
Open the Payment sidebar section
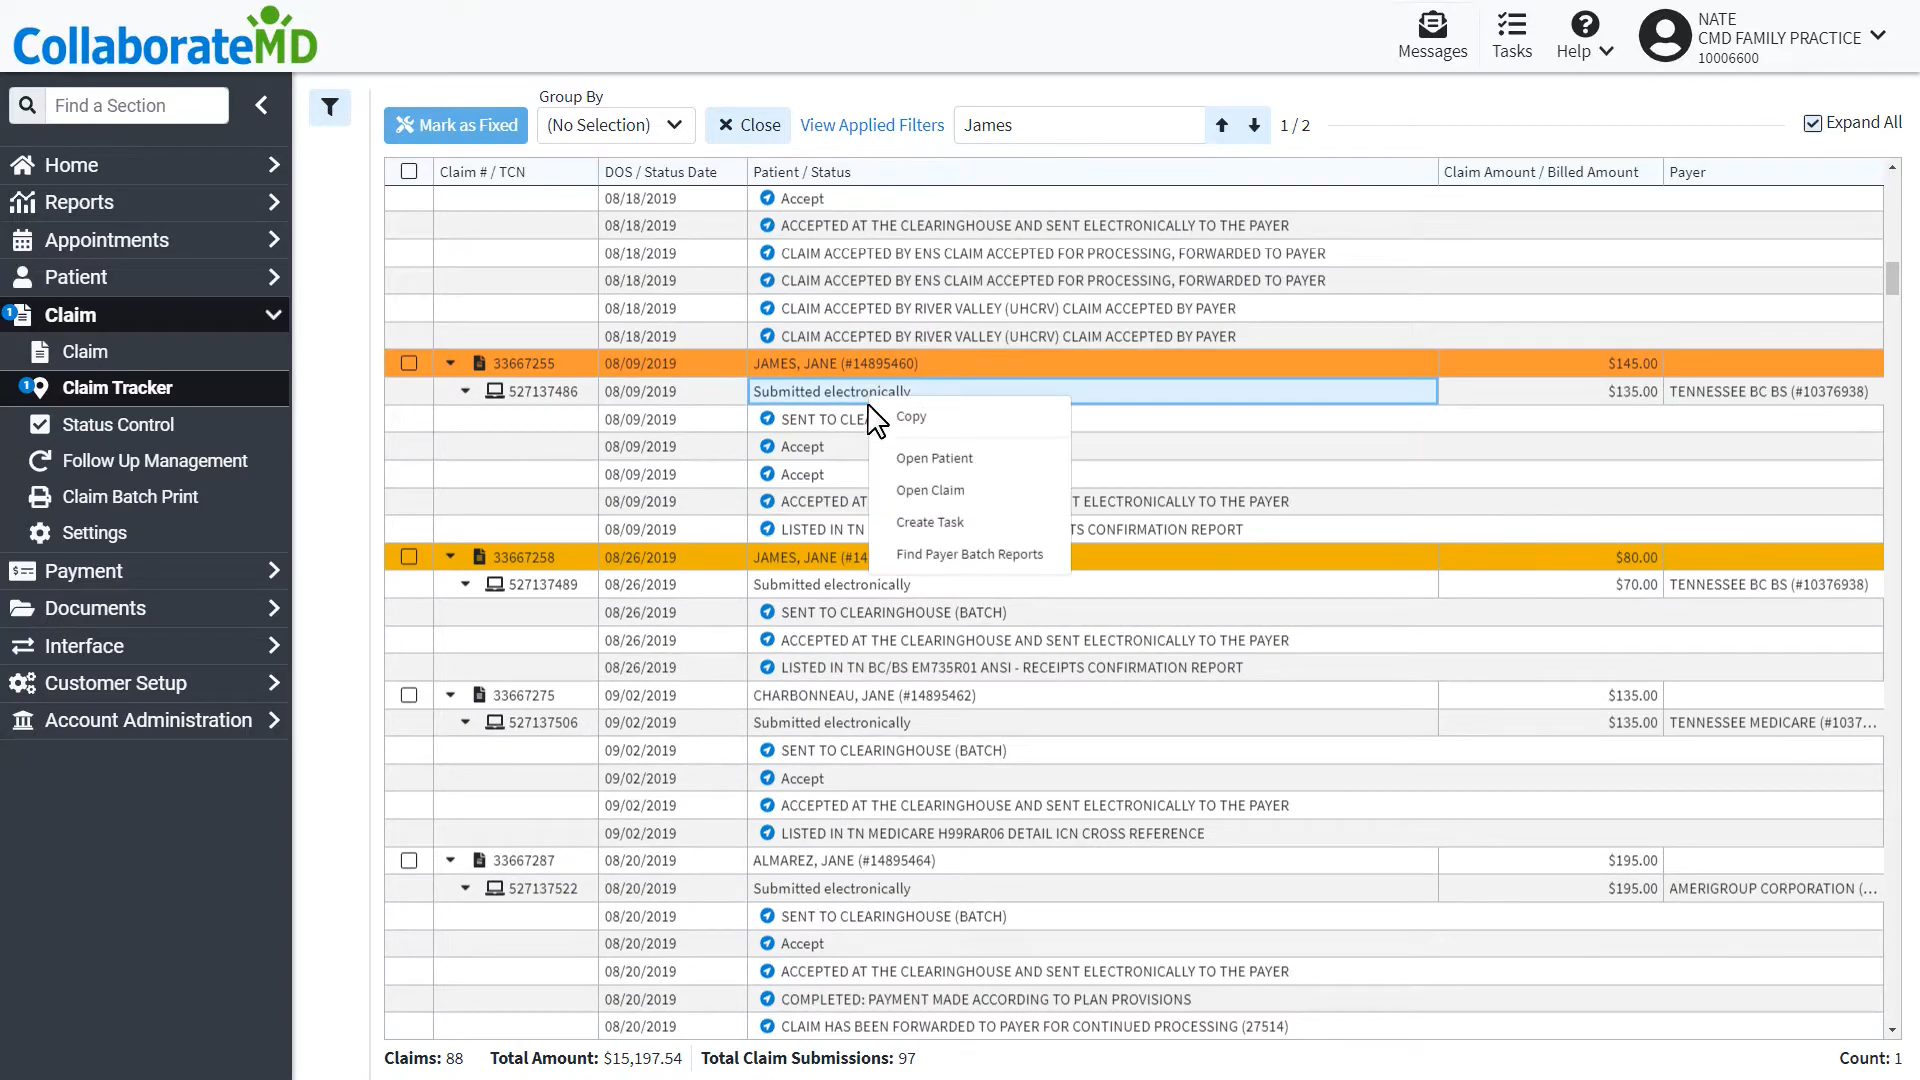(145, 571)
